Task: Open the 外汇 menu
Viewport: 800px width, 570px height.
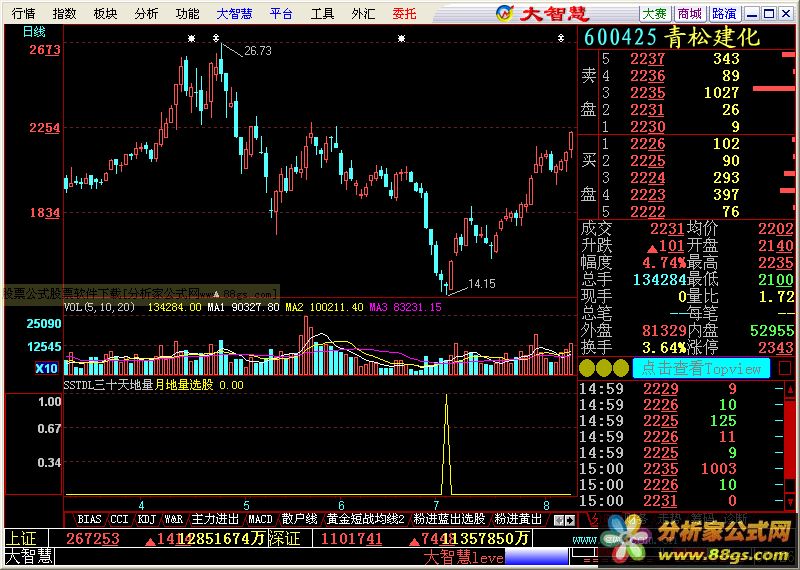Action: (x=363, y=14)
